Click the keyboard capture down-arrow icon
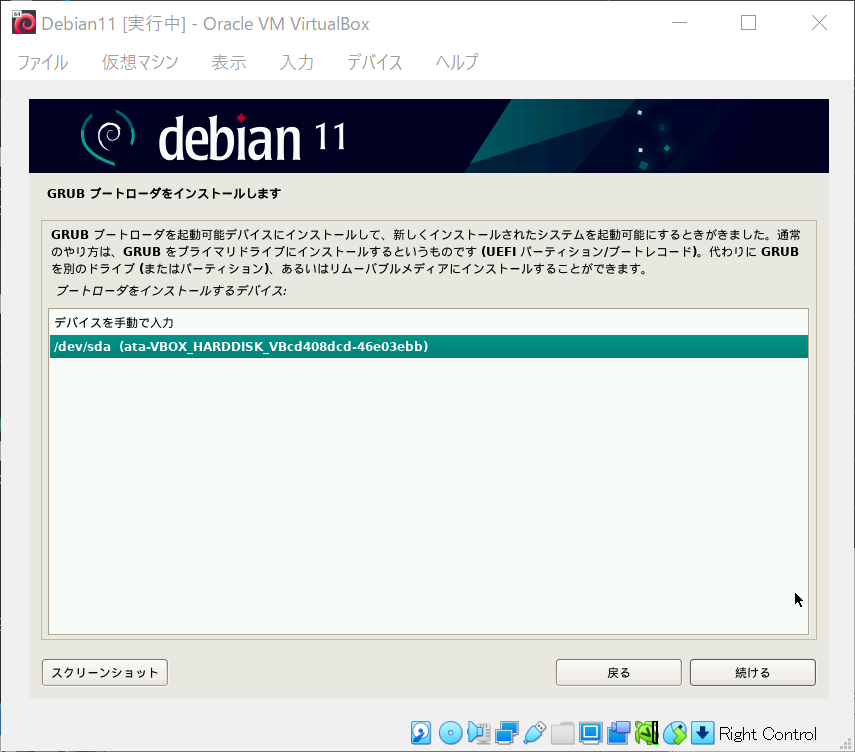The image size is (855, 752). [x=703, y=733]
